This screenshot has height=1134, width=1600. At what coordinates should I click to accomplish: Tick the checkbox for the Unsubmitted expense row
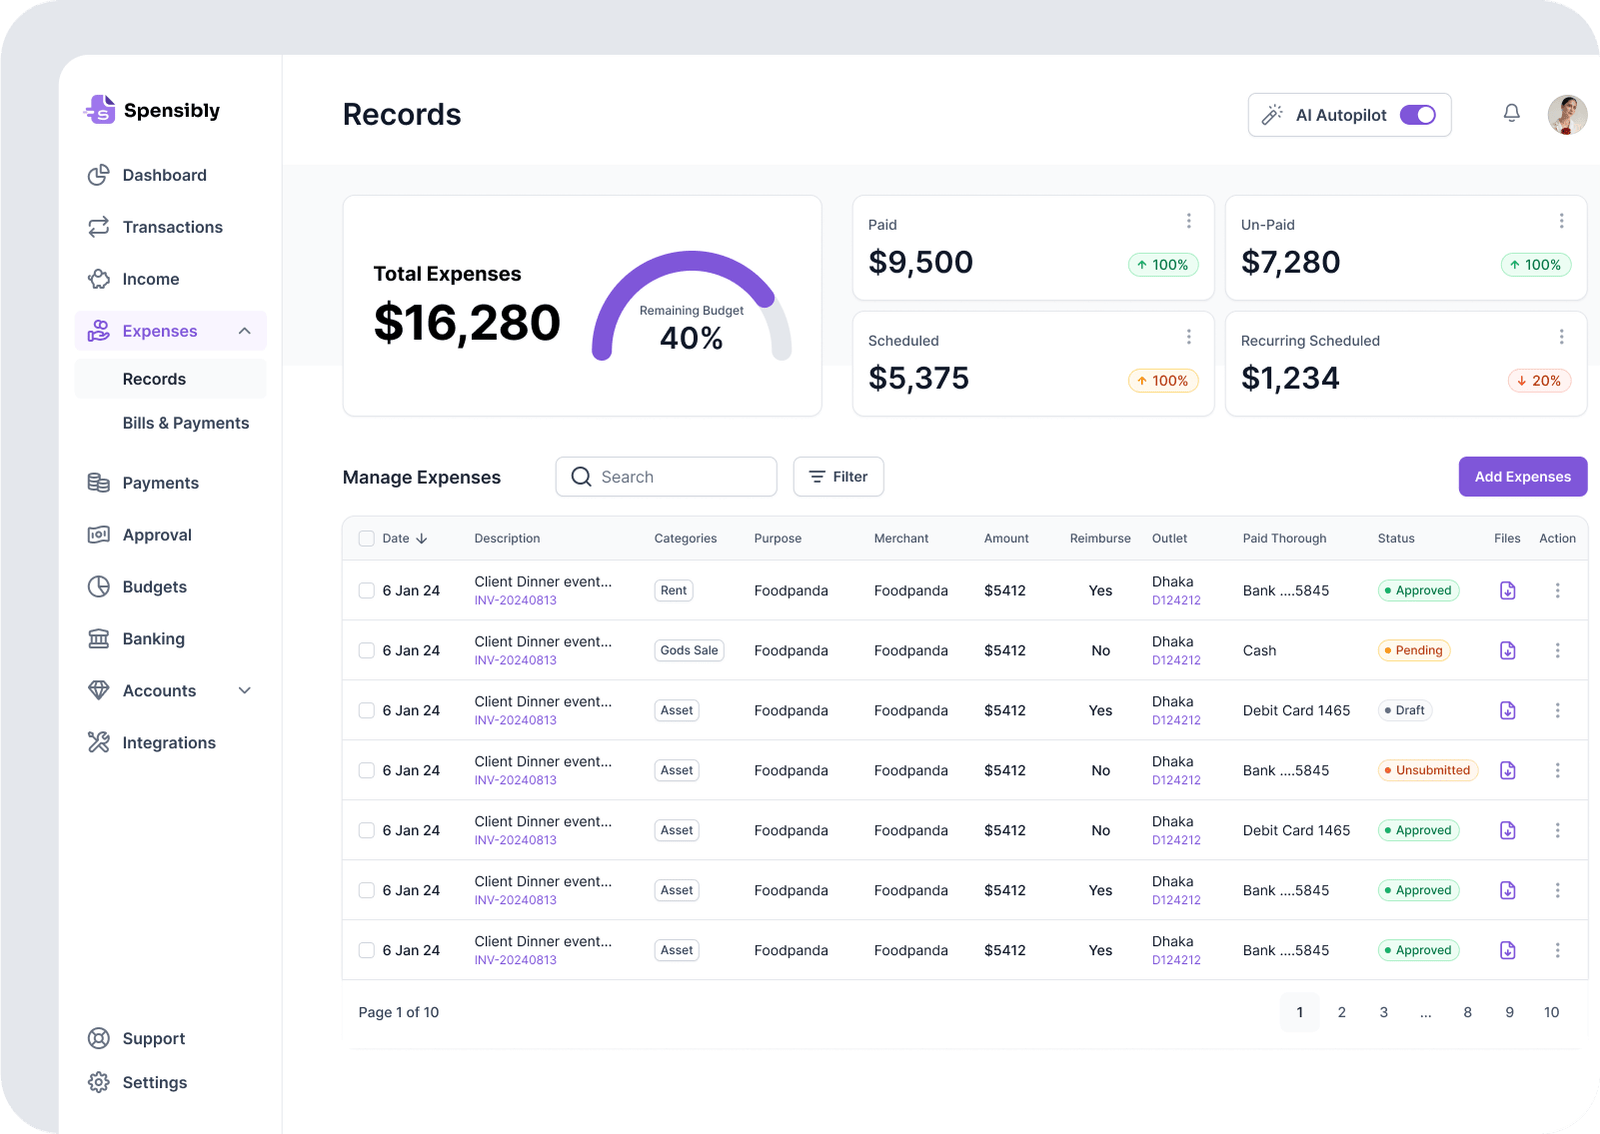366,771
